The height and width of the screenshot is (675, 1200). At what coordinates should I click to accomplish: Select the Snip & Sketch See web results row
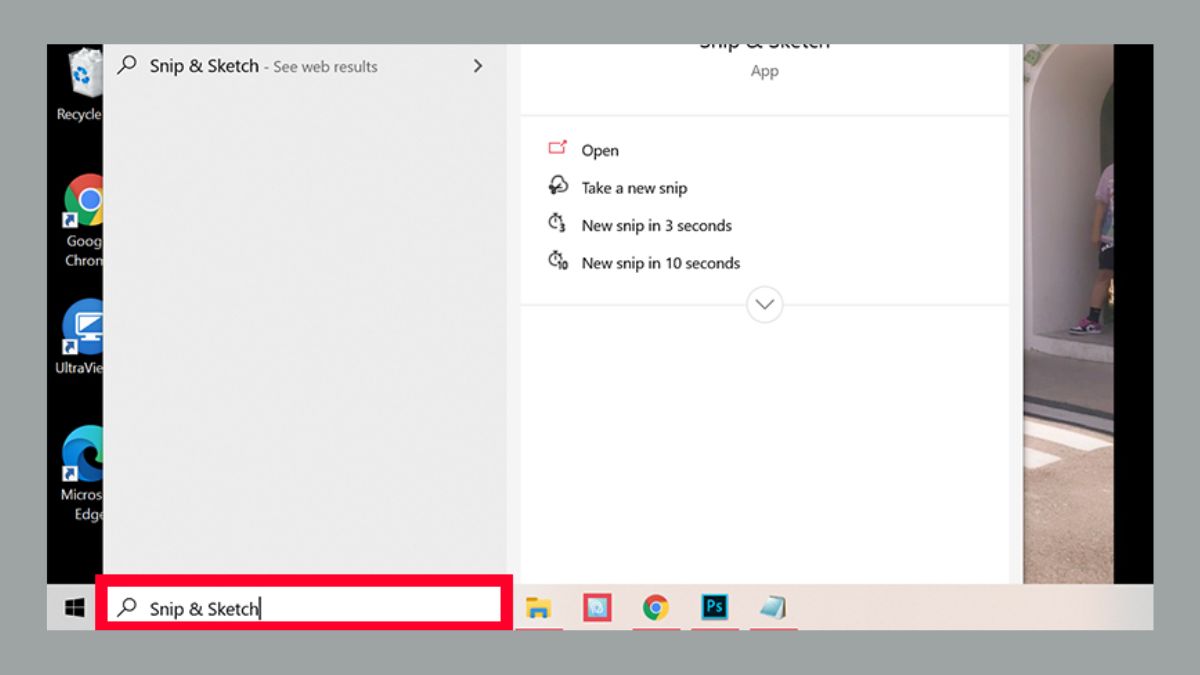[304, 66]
